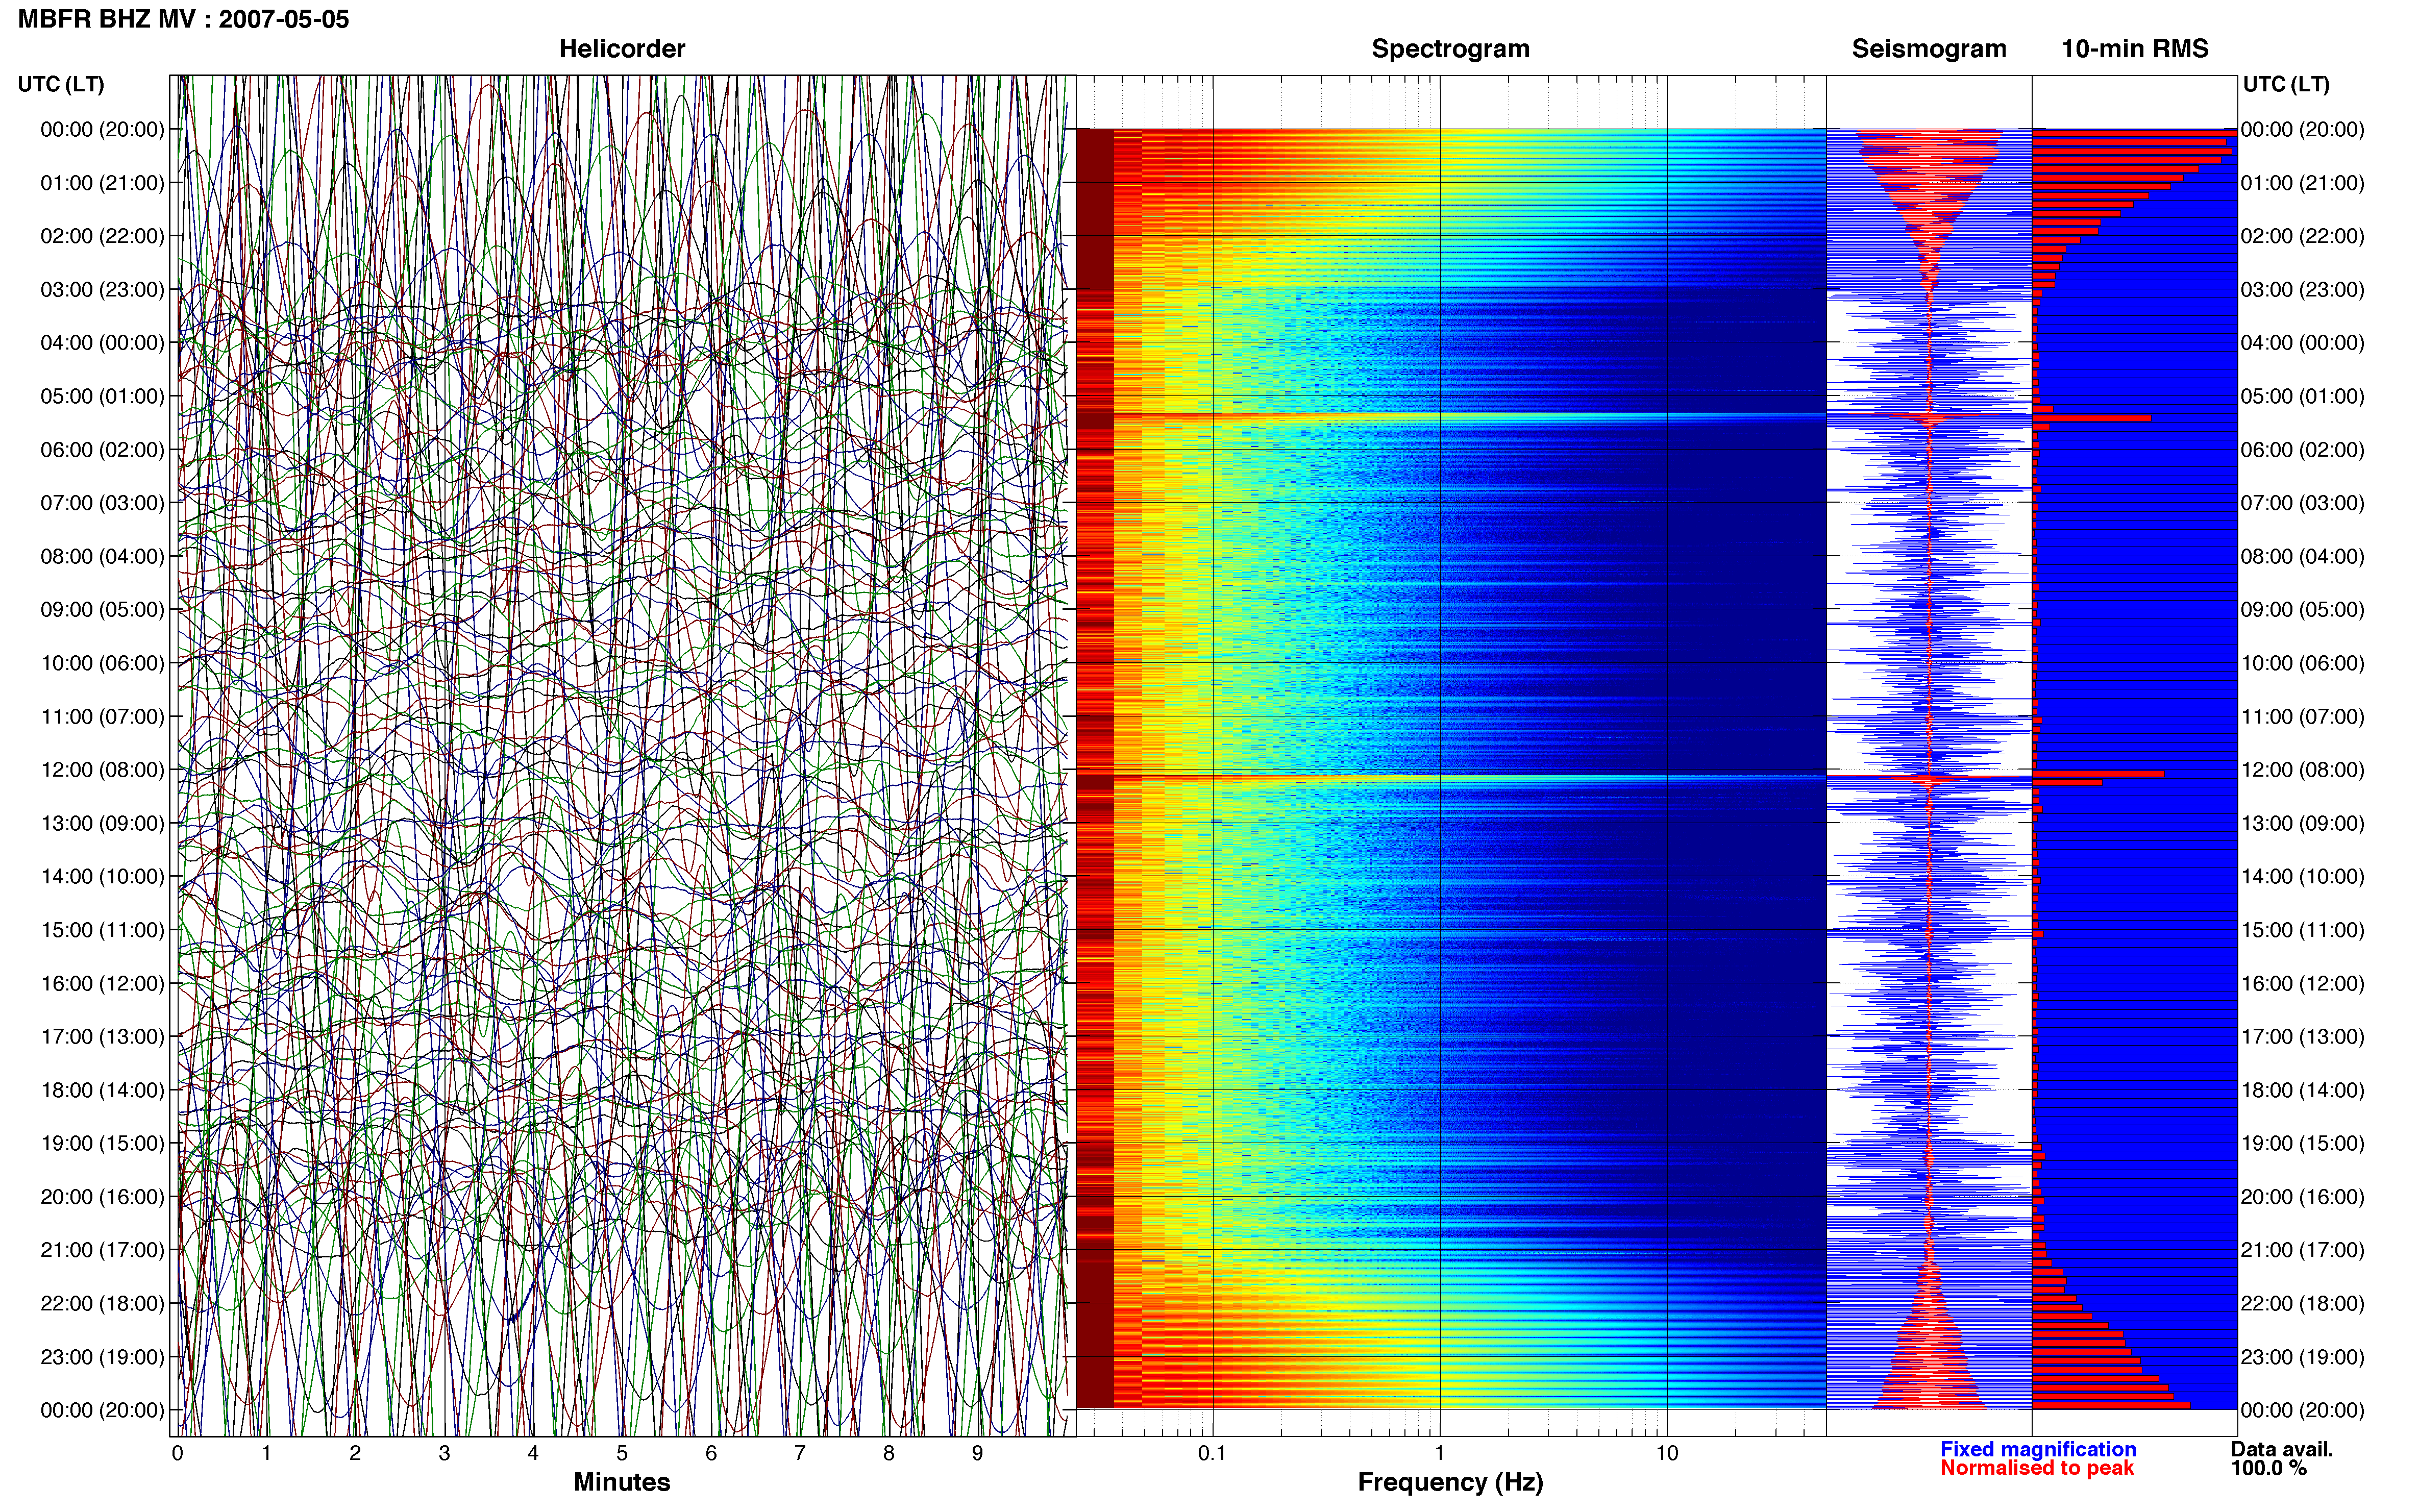Click the Normalised to peak legend text
The image size is (2419, 1512).
(x=2037, y=1467)
